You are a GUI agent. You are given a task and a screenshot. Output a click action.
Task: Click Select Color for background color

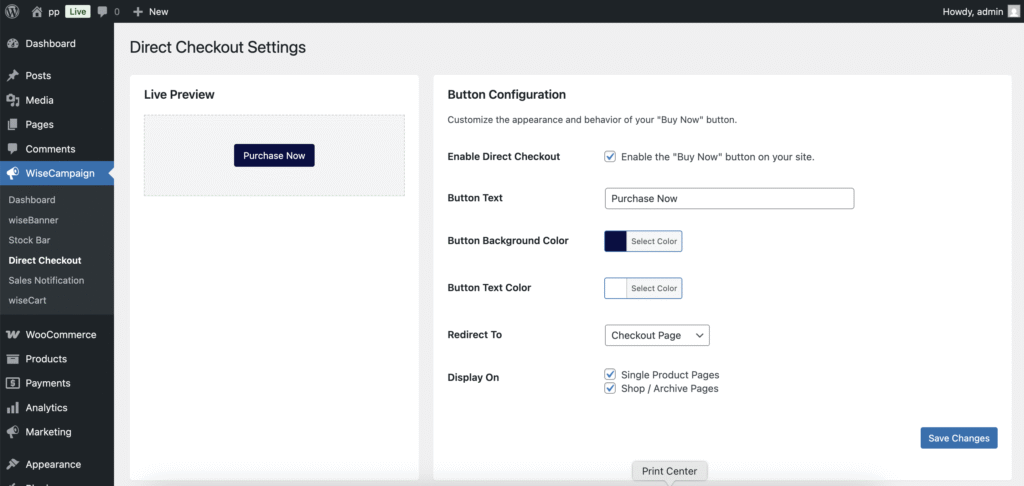point(654,241)
